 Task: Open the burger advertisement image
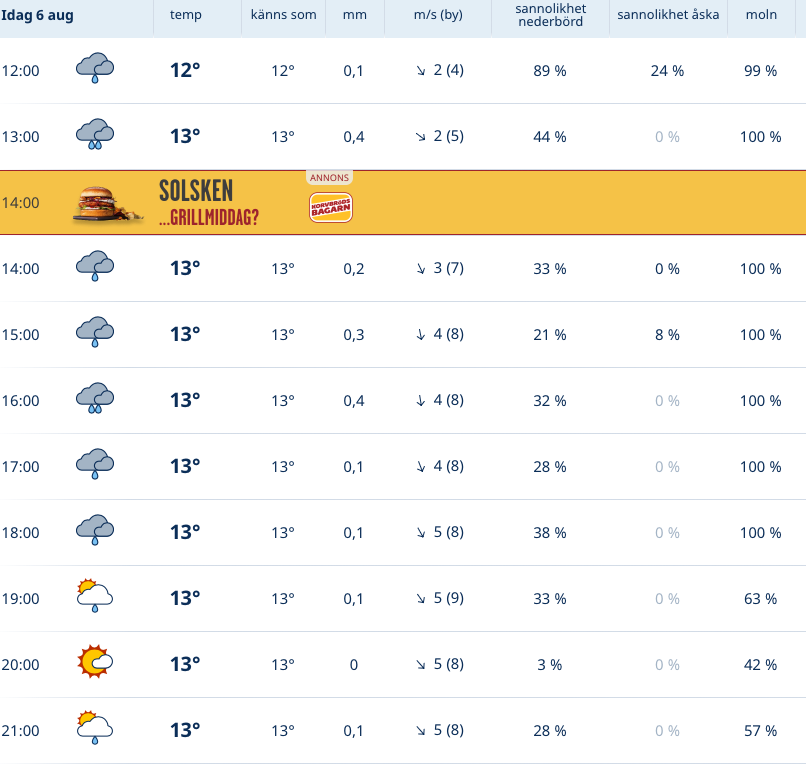pyautogui.click(x=107, y=204)
